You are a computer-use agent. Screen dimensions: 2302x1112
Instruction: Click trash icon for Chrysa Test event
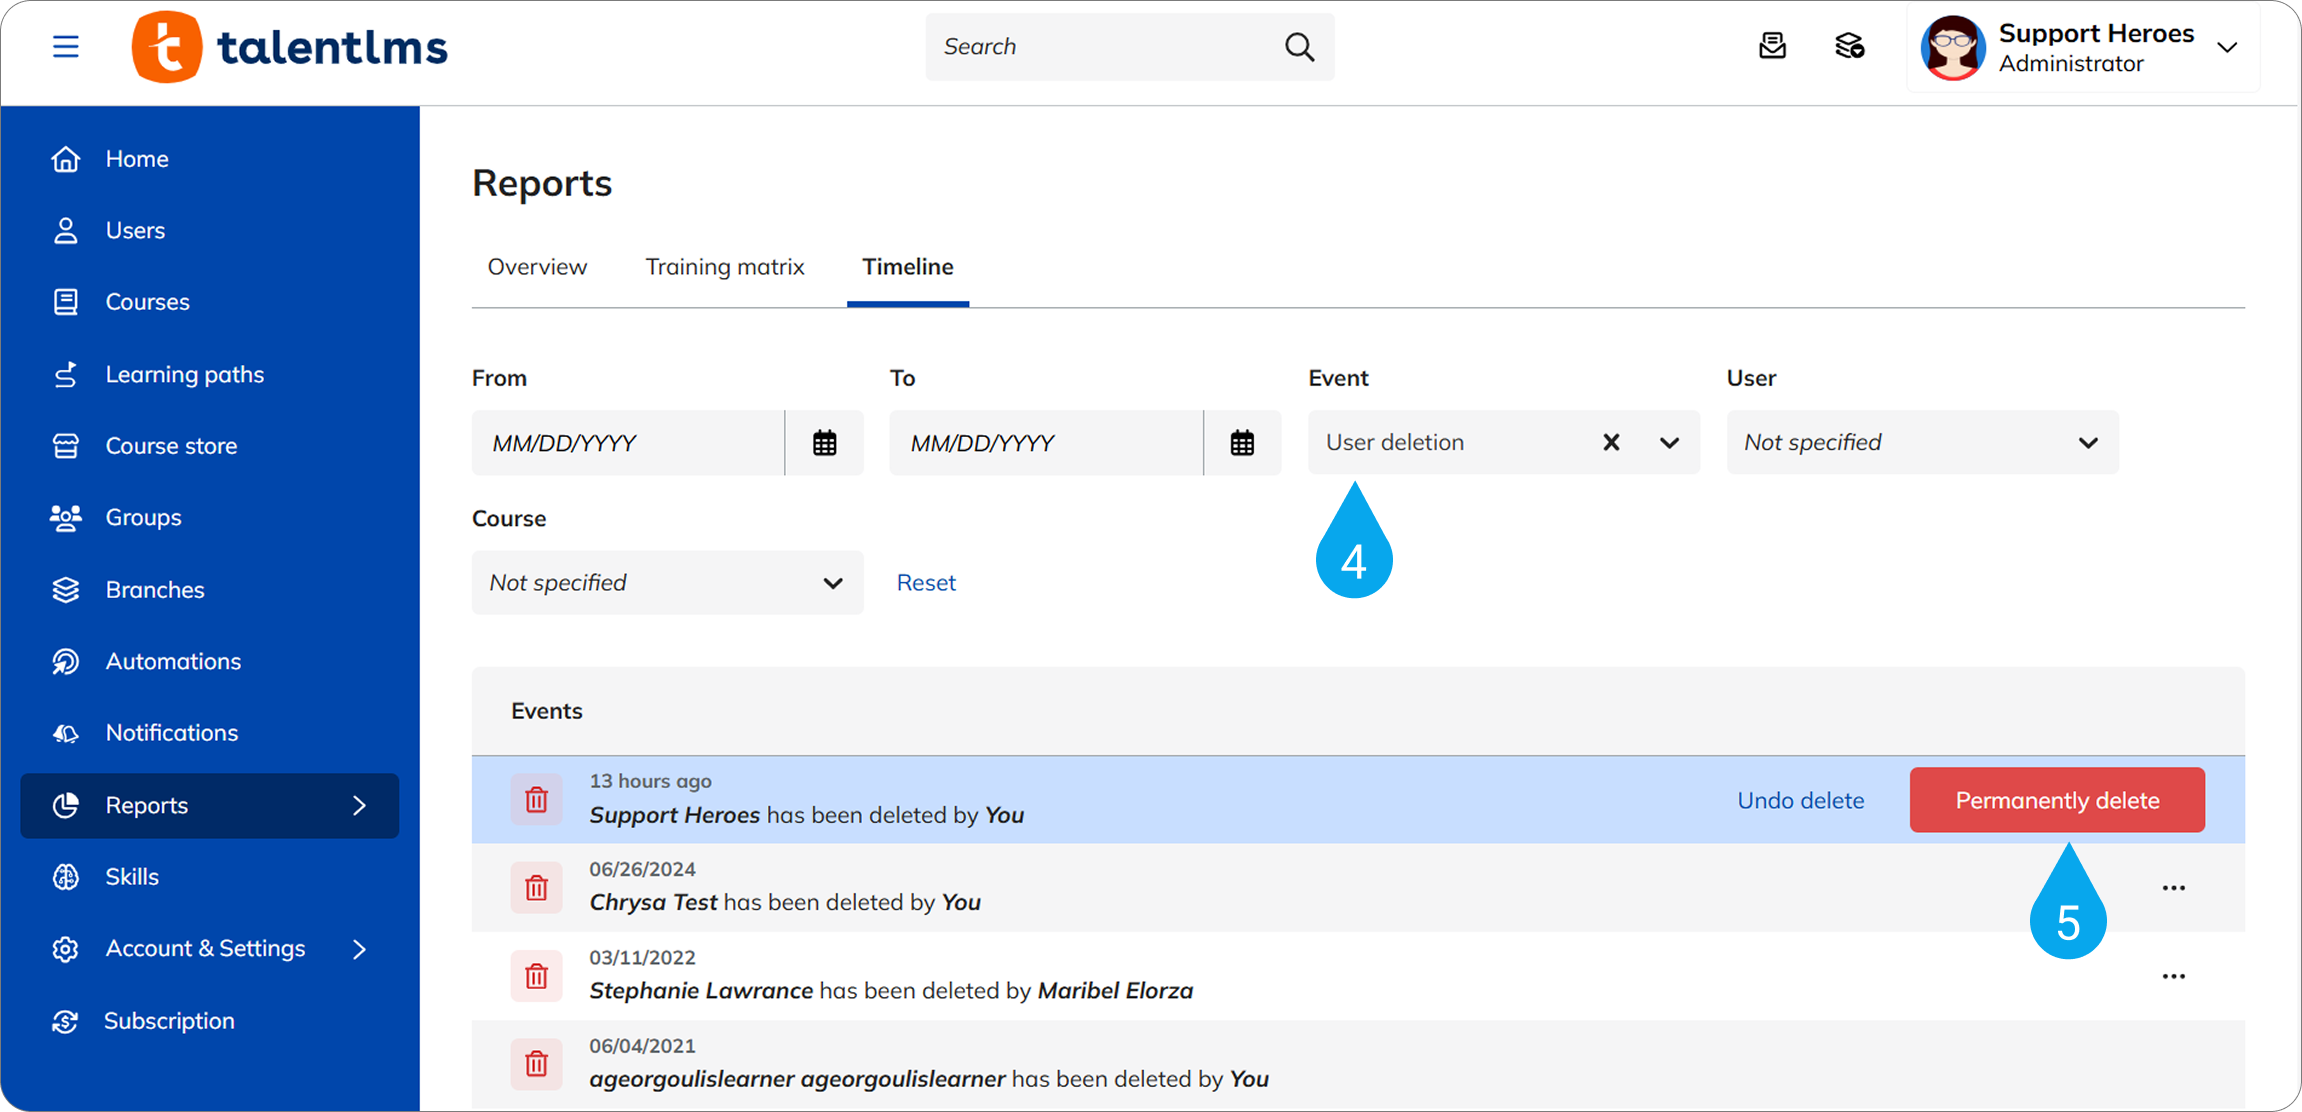click(537, 888)
